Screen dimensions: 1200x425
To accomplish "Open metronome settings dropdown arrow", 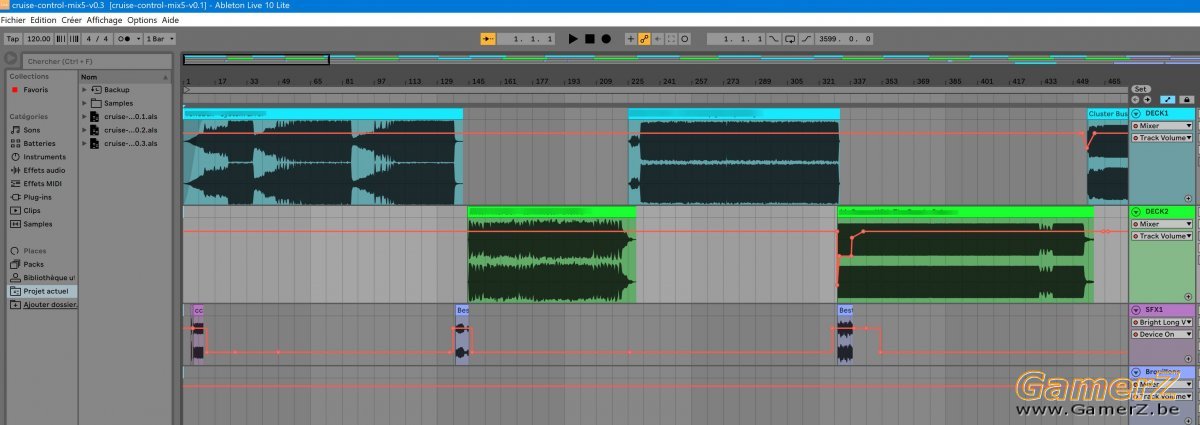I will pos(138,39).
